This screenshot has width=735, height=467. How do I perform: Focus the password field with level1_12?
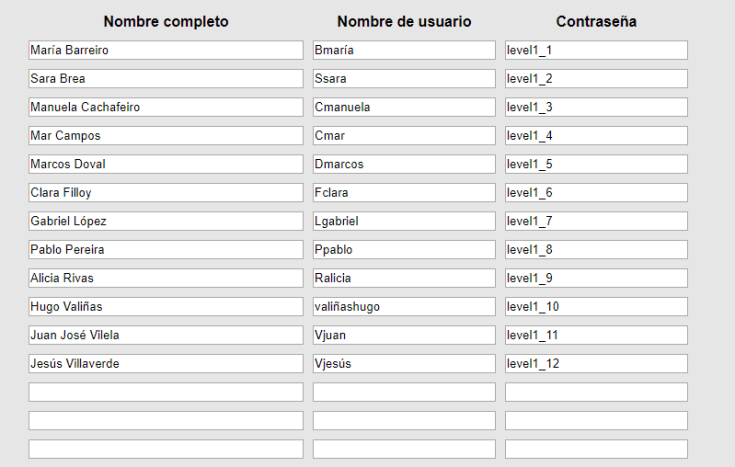[596, 364]
